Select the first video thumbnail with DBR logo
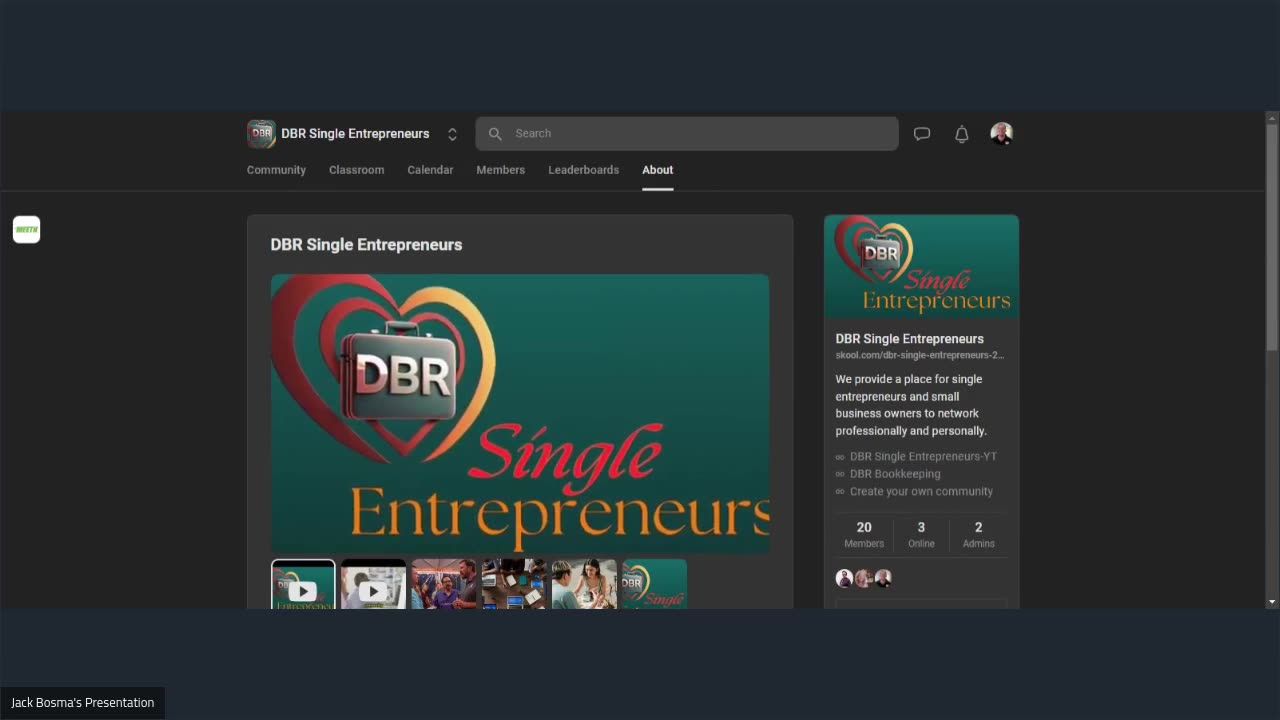 click(303, 584)
